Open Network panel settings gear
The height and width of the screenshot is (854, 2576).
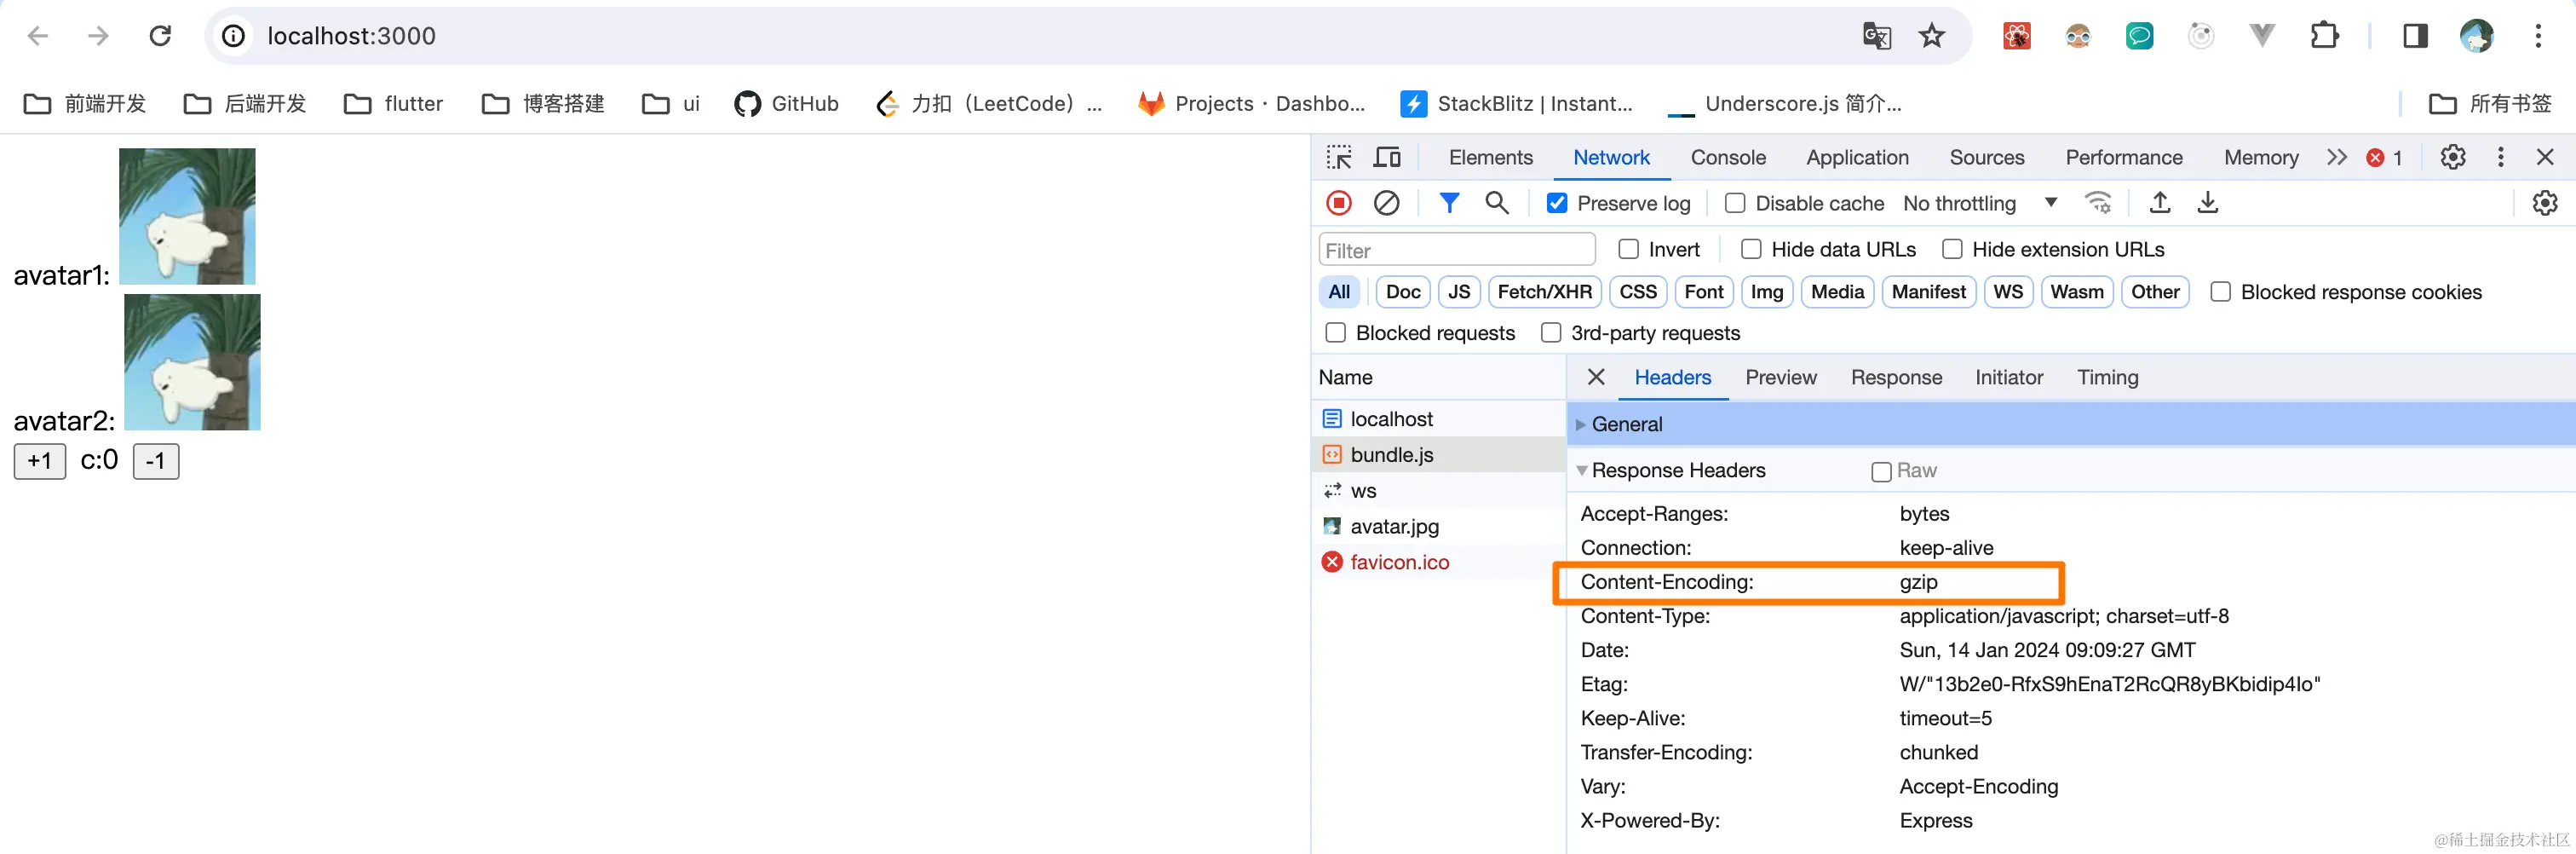tap(2545, 203)
